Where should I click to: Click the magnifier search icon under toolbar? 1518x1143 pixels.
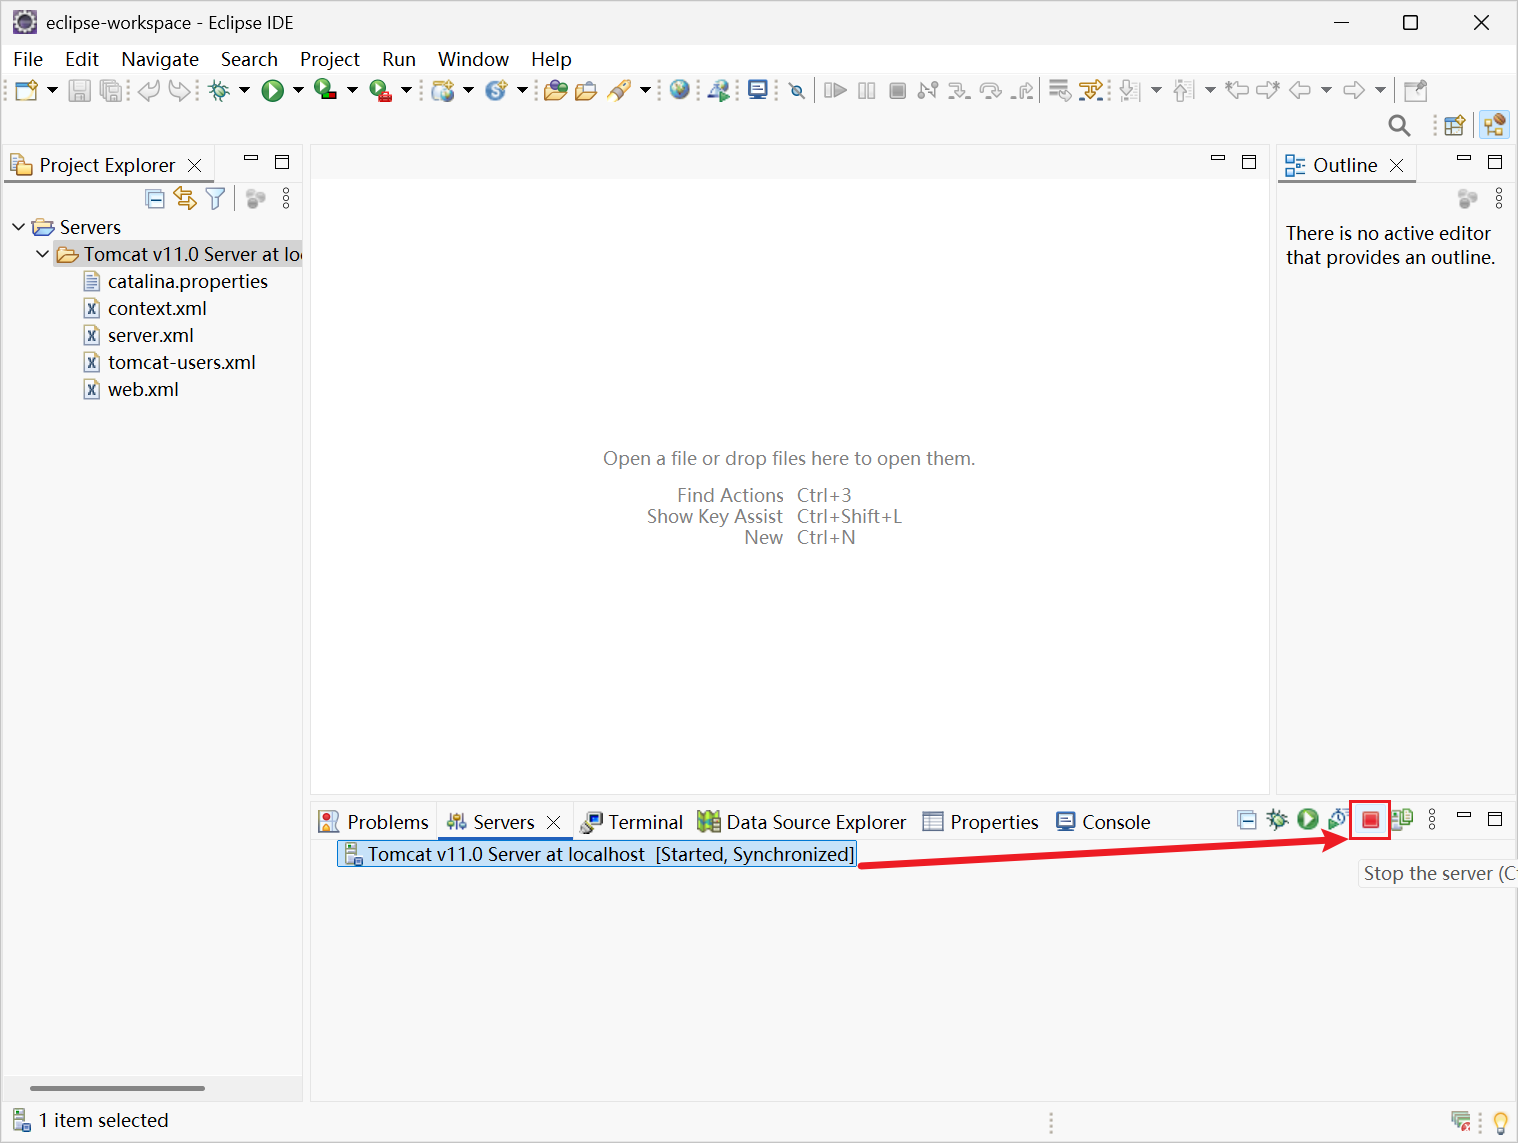pyautogui.click(x=1399, y=125)
